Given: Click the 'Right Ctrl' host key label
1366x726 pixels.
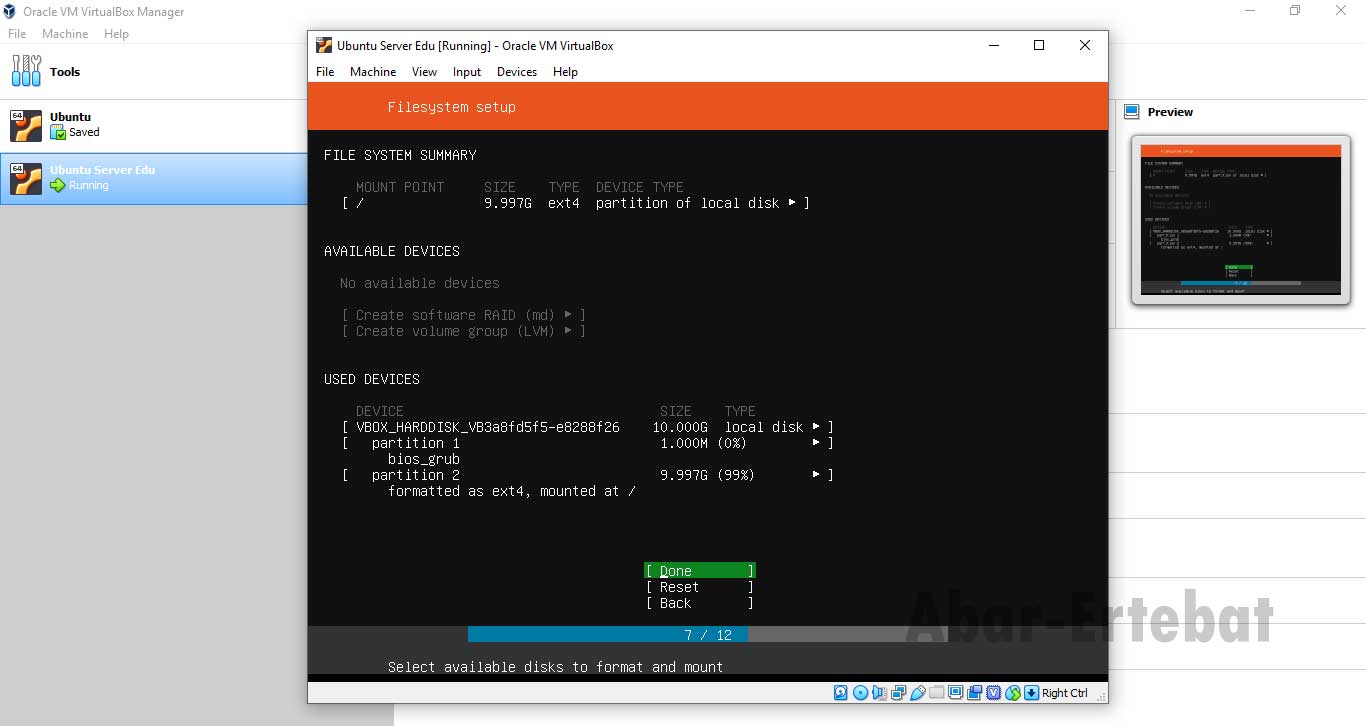Looking at the screenshot, I should (1064, 693).
